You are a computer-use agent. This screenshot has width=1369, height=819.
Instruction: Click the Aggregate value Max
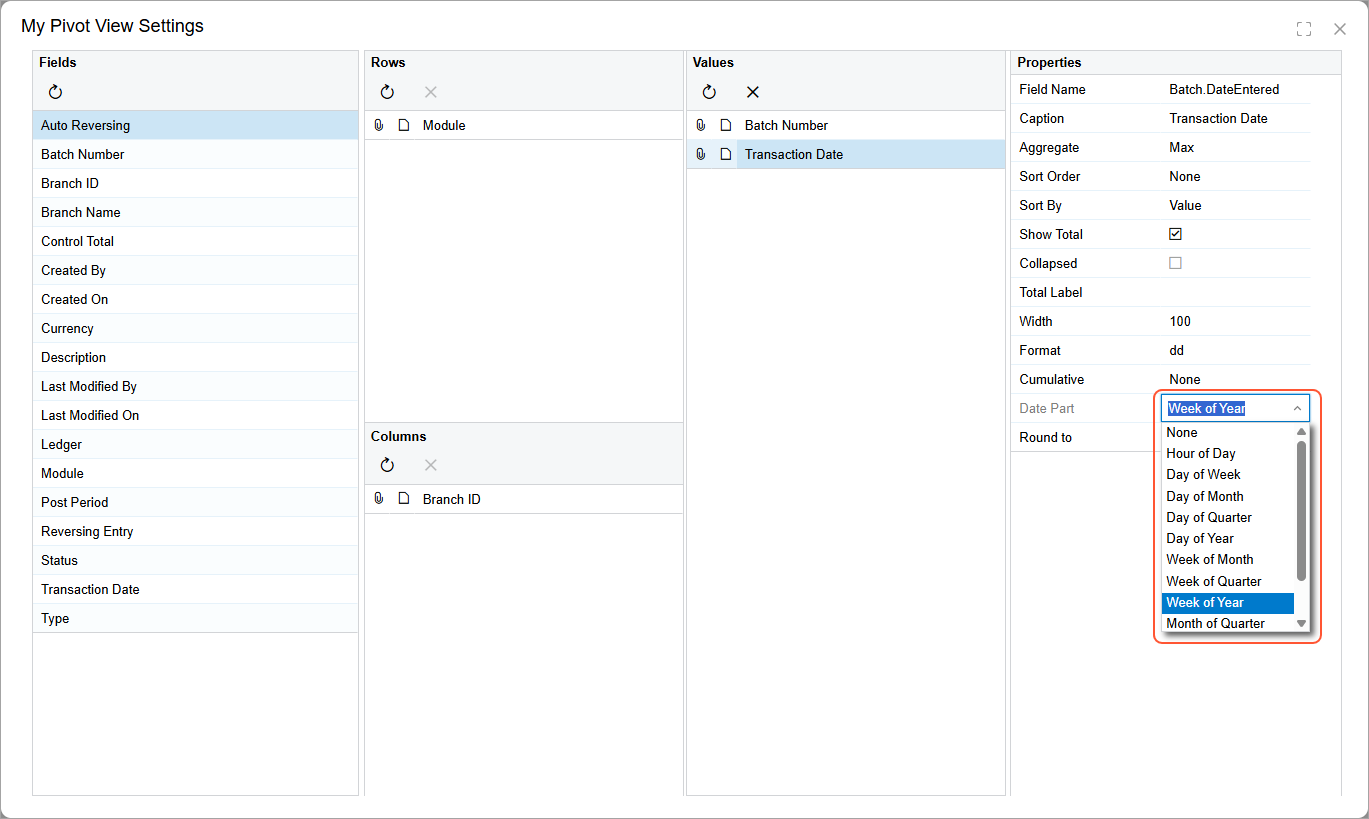(1182, 147)
